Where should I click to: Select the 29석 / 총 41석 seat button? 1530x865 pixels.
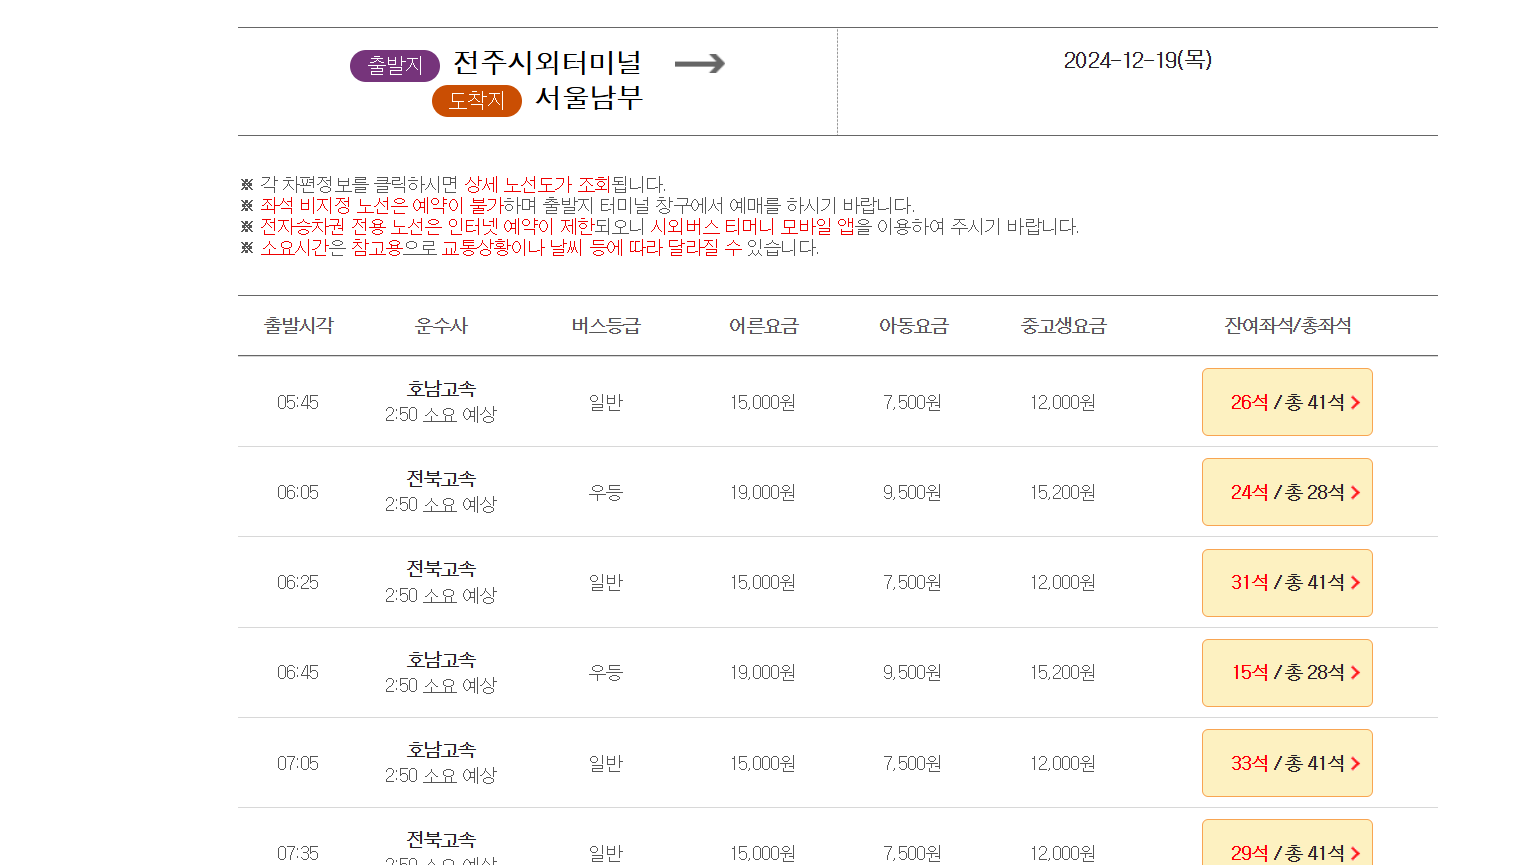coord(1287,843)
